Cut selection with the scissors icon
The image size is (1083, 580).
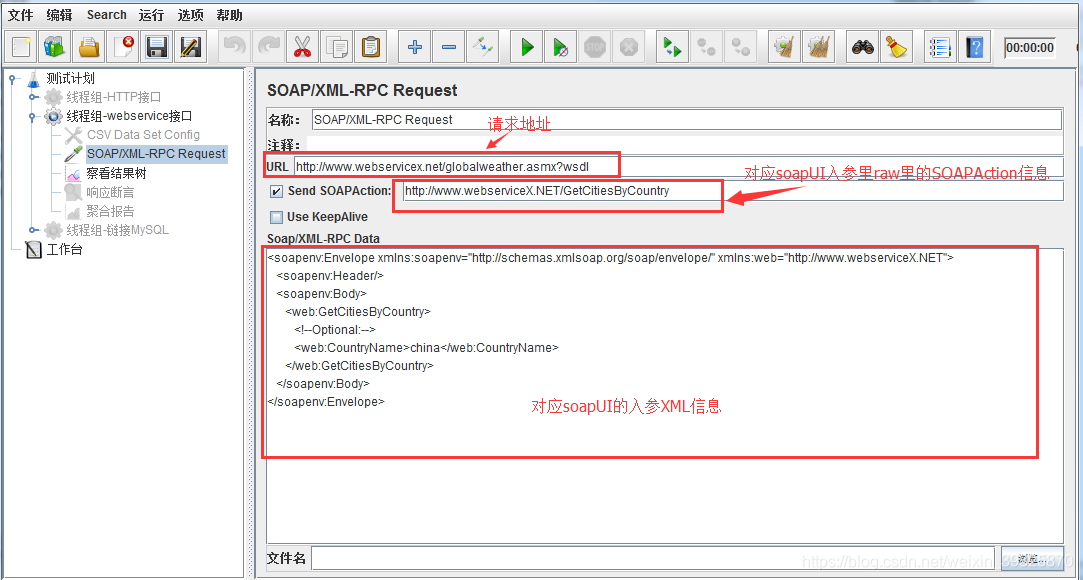[303, 47]
